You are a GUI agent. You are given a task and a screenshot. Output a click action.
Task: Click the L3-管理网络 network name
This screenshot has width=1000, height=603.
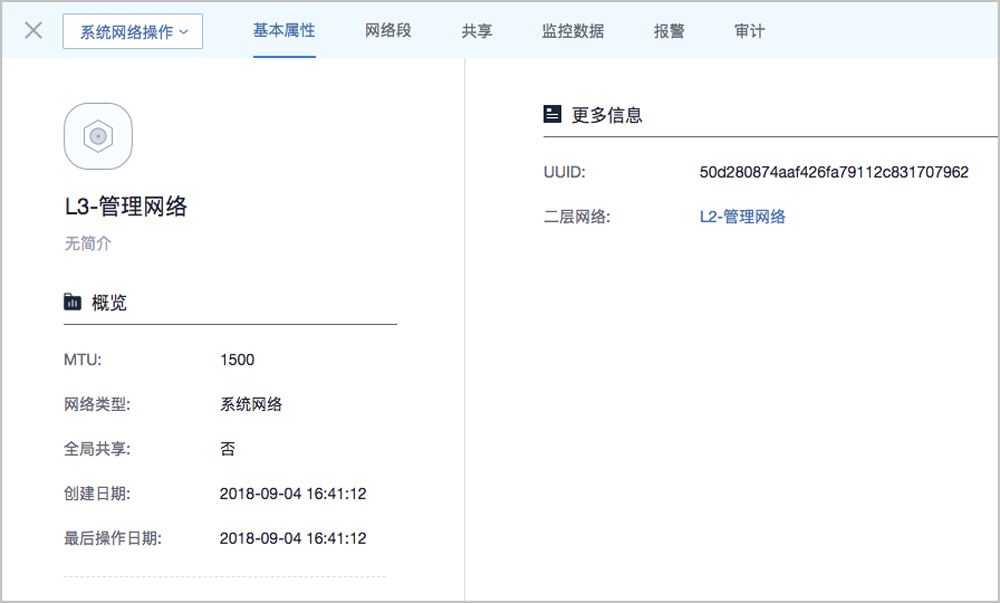point(126,207)
